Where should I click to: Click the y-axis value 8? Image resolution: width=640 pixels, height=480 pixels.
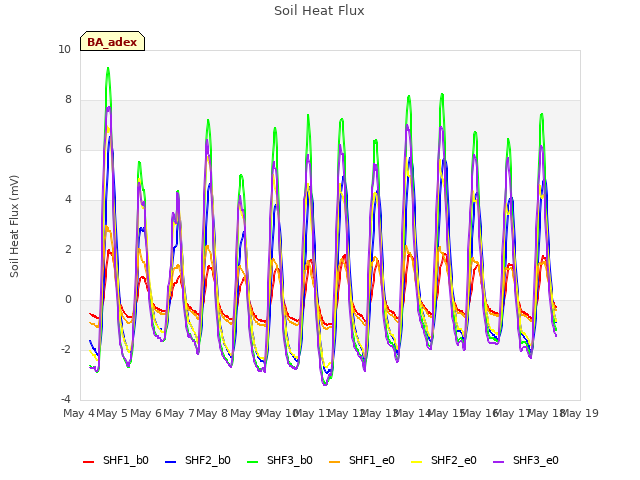click(68, 100)
